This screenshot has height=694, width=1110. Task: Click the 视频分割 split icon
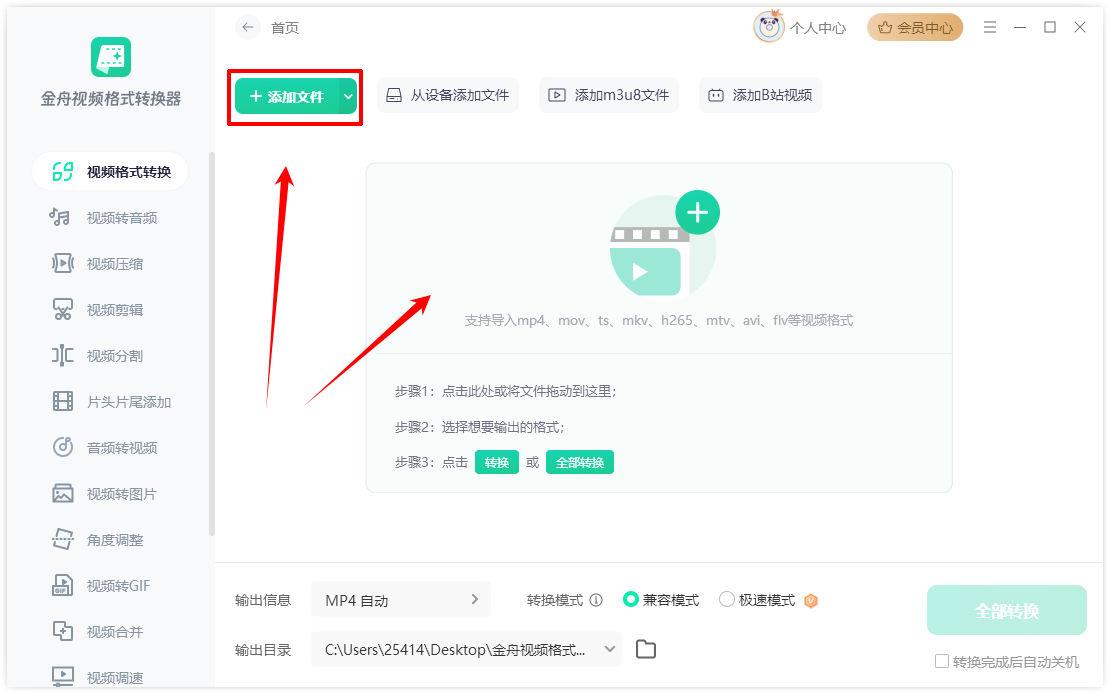click(62, 355)
